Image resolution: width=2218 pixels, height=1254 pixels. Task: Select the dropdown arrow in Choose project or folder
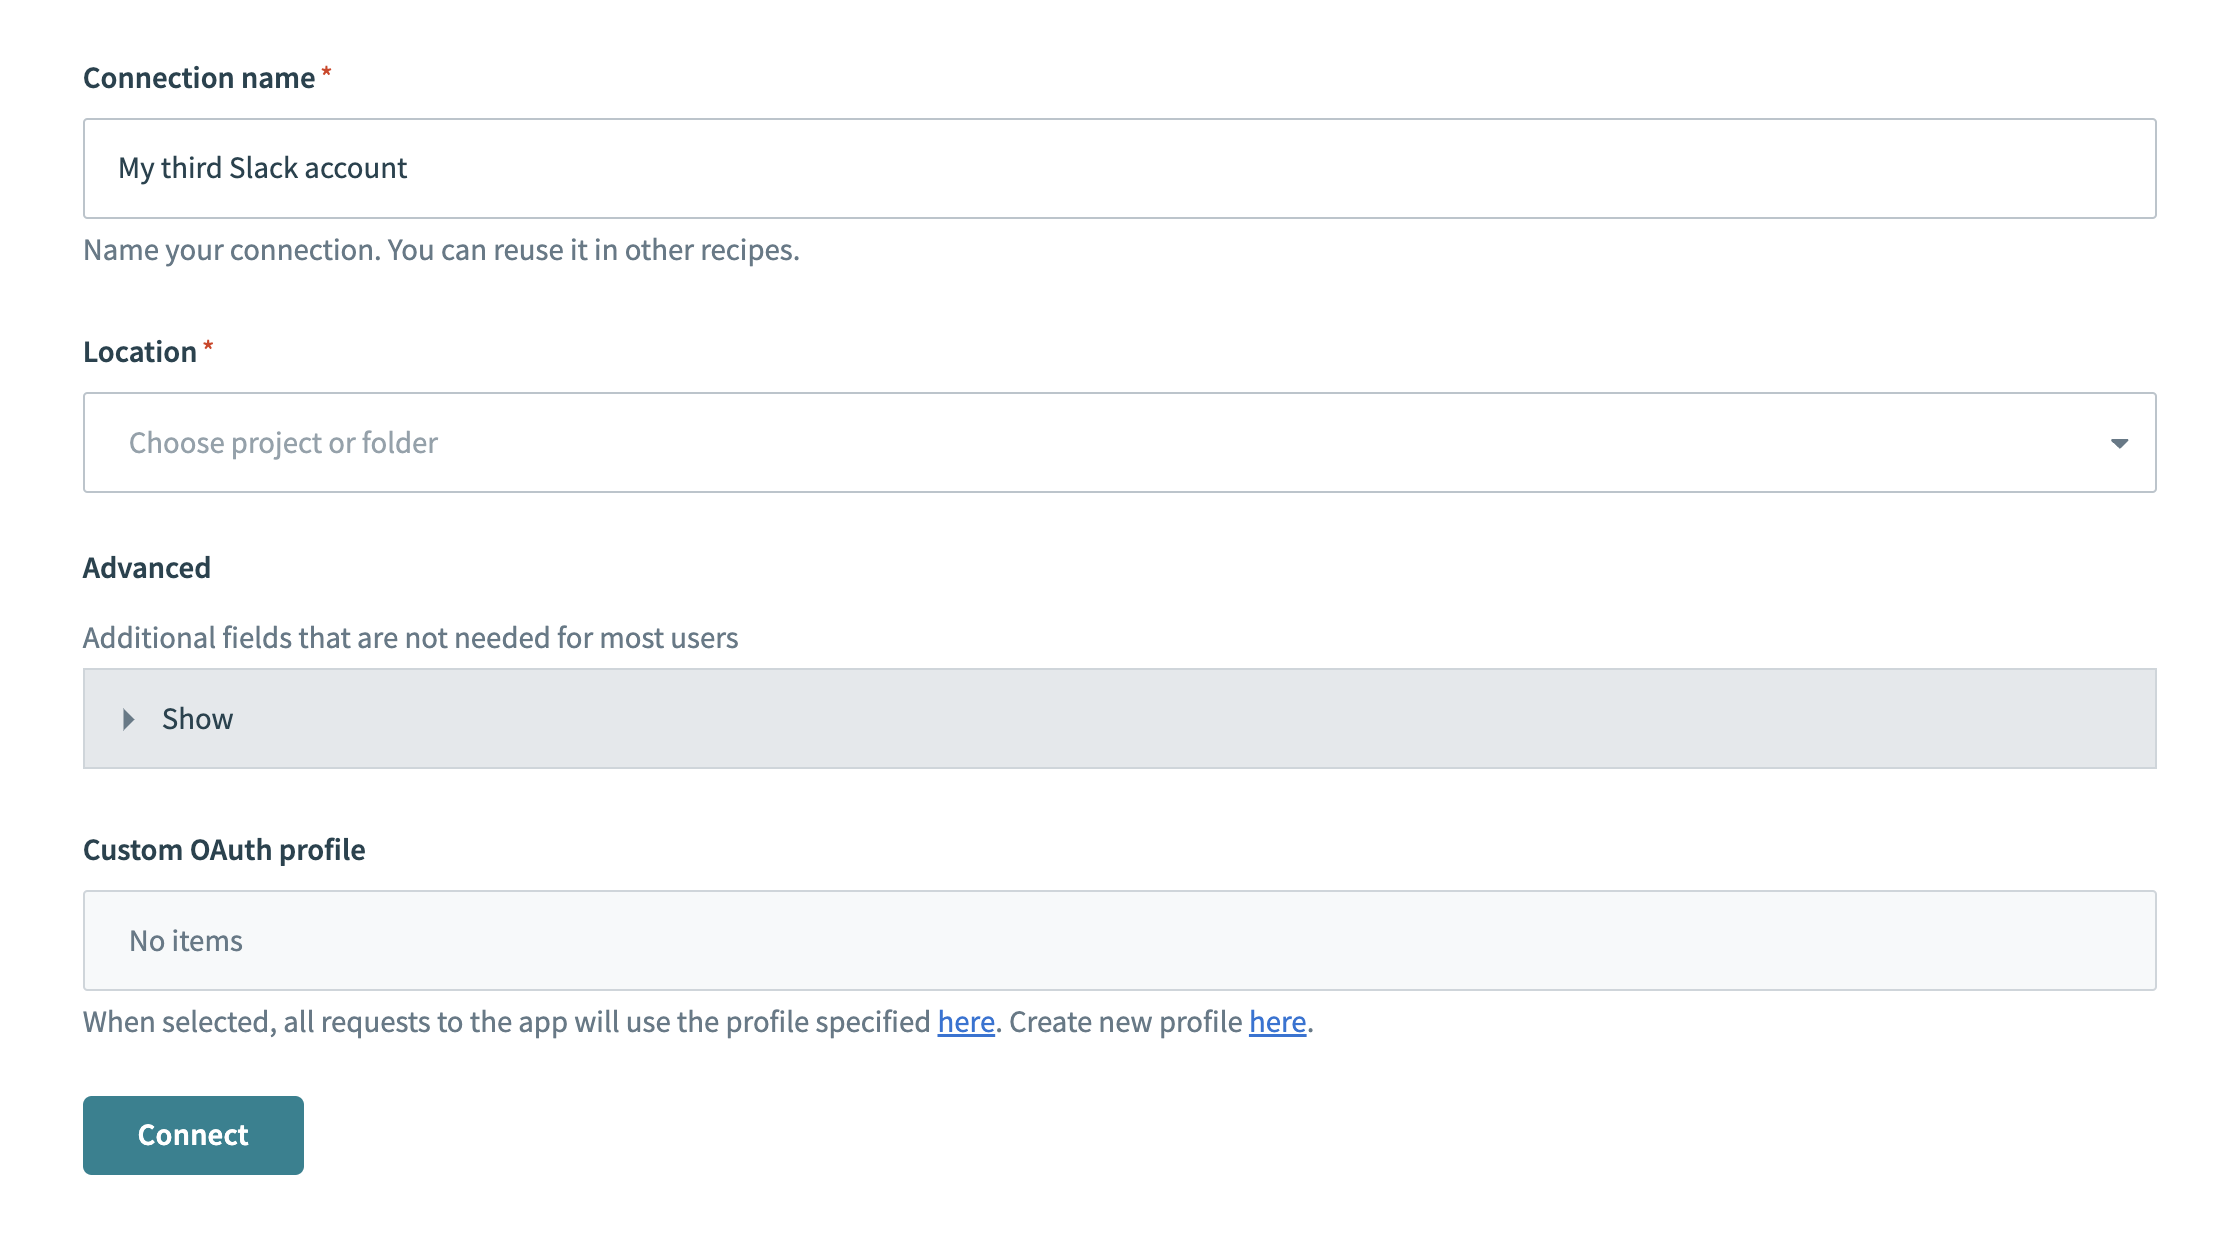click(x=2120, y=443)
